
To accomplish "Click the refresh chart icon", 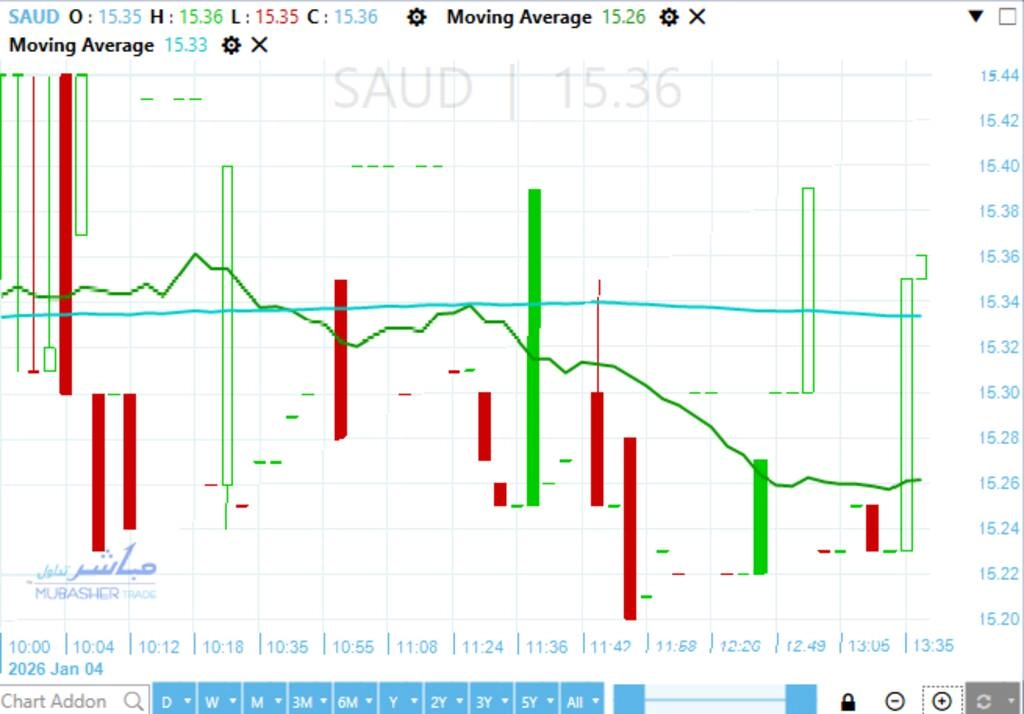I will point(985,701).
